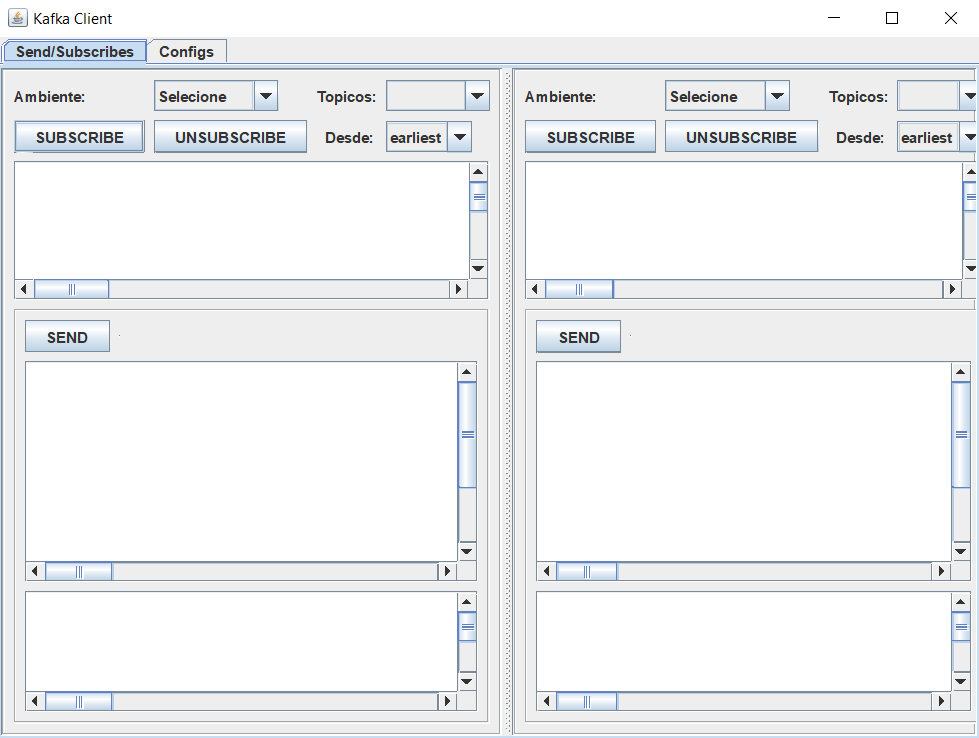Click left arrow of left subscribe area horizontal scrollbar

pyautogui.click(x=24, y=289)
